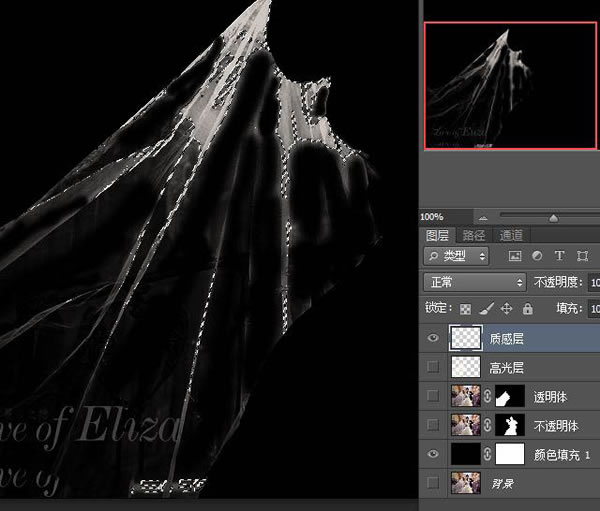600x511 pixels.
Task: Click the 质感层 layer name
Action: [506, 338]
